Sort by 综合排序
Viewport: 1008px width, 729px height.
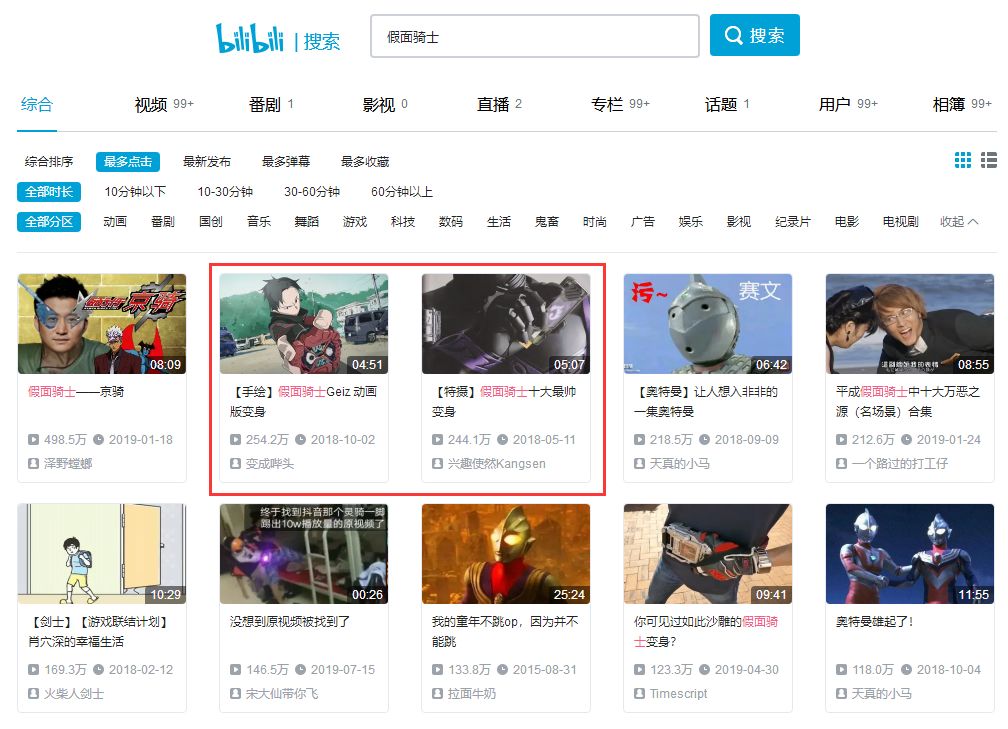point(49,161)
